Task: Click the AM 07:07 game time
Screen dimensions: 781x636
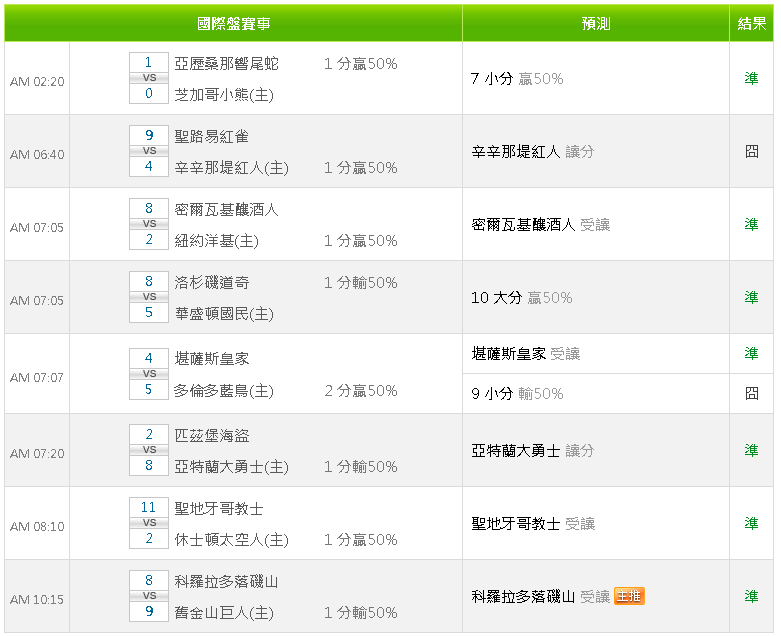Action: click(37, 378)
